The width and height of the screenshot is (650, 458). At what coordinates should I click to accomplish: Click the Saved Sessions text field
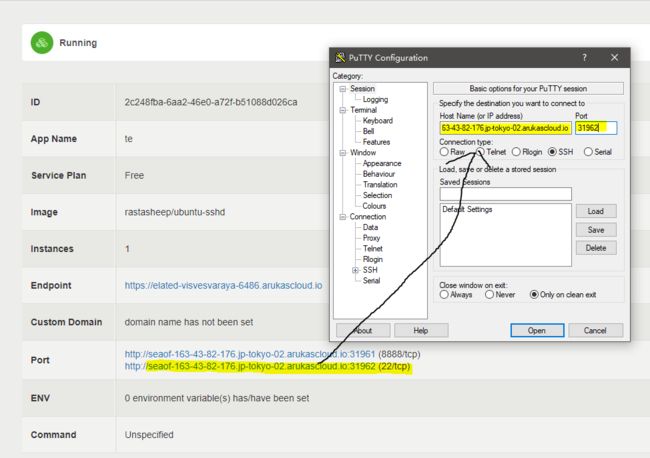[505, 194]
